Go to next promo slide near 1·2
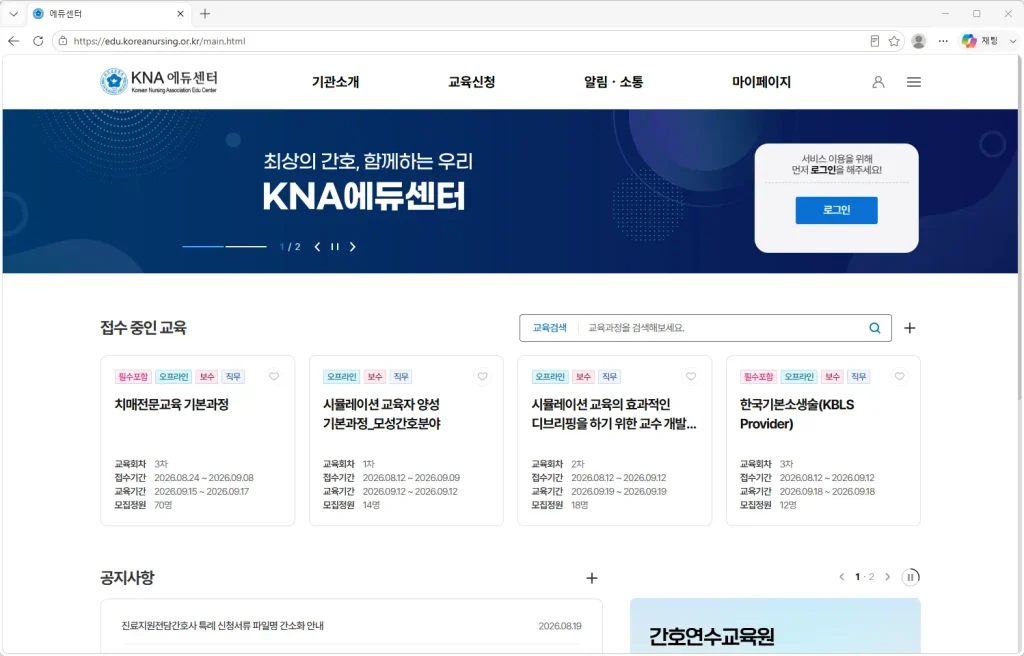 coord(888,577)
